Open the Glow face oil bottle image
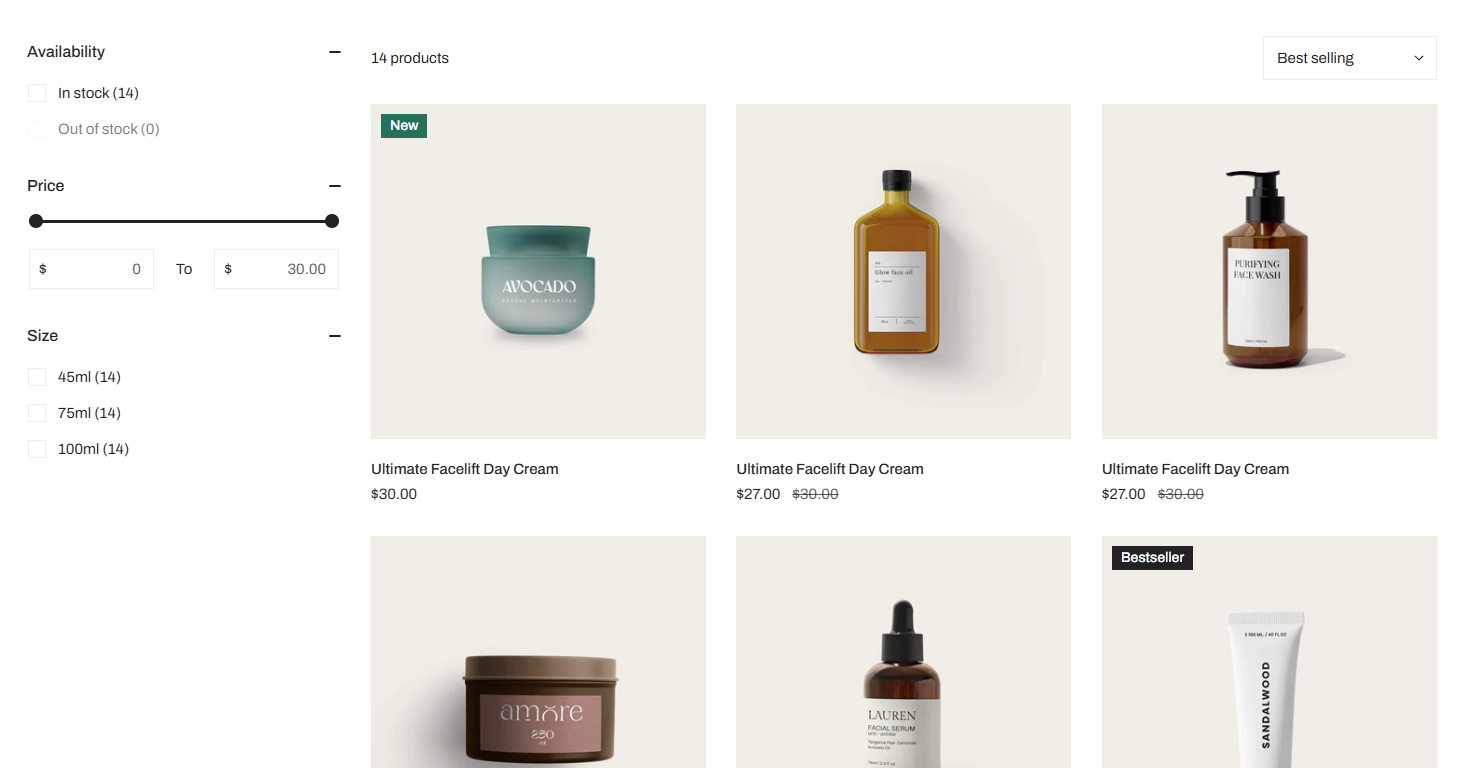This screenshot has height=768, width=1467. [903, 271]
